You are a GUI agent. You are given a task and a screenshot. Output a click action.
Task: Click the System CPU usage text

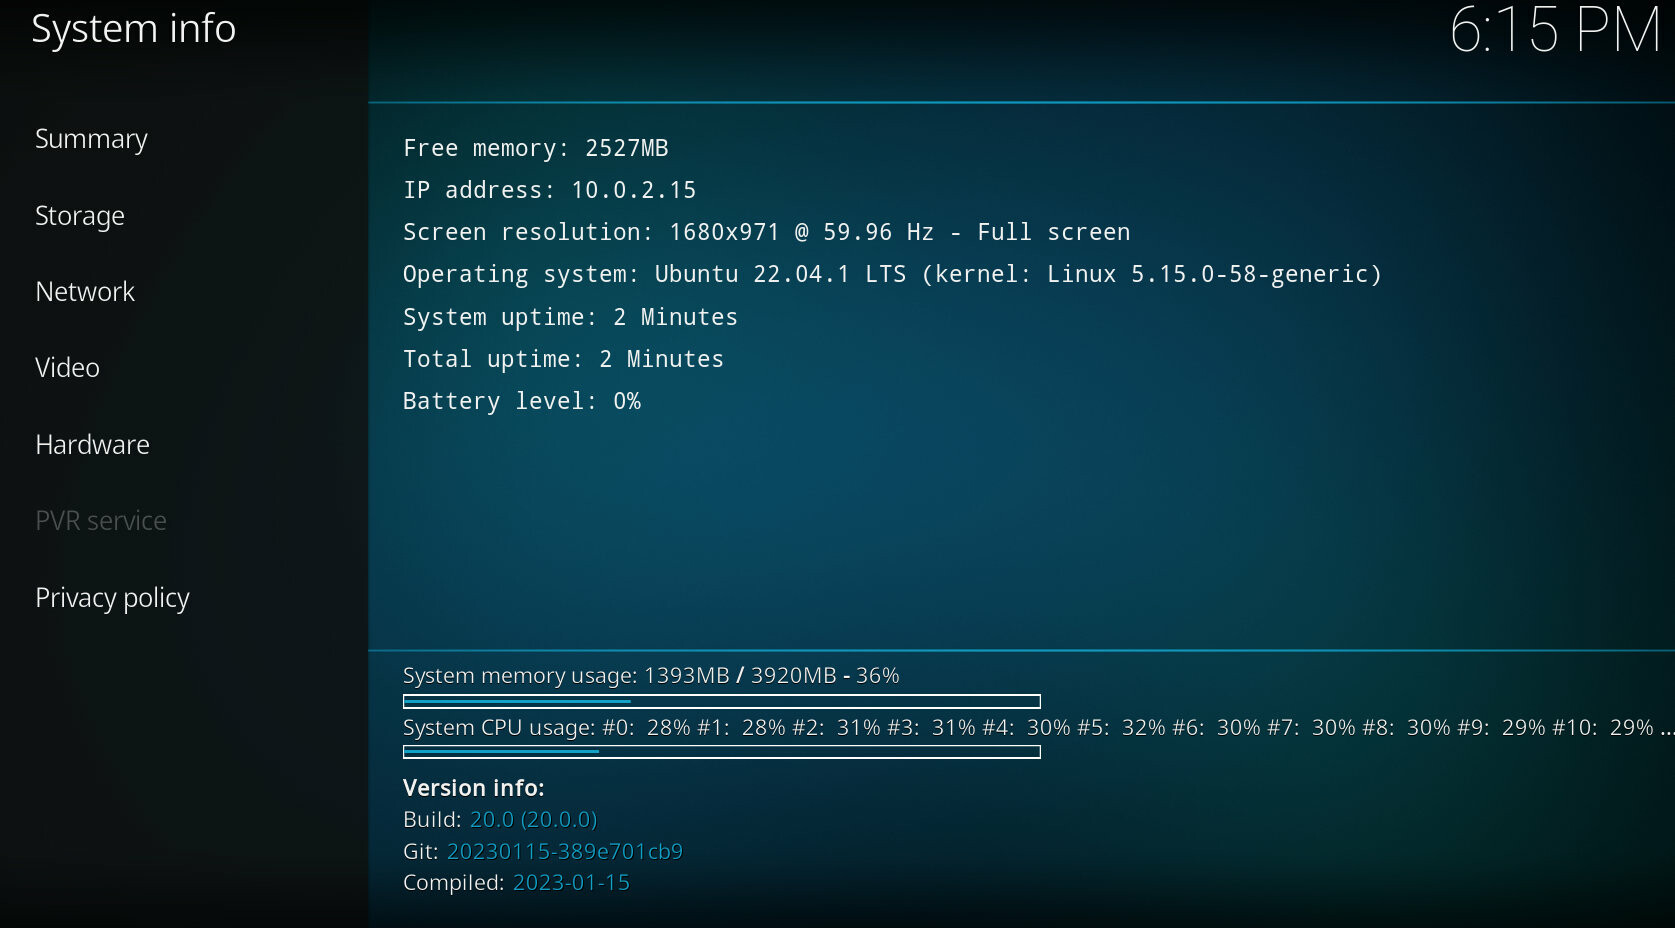click(x=1030, y=728)
